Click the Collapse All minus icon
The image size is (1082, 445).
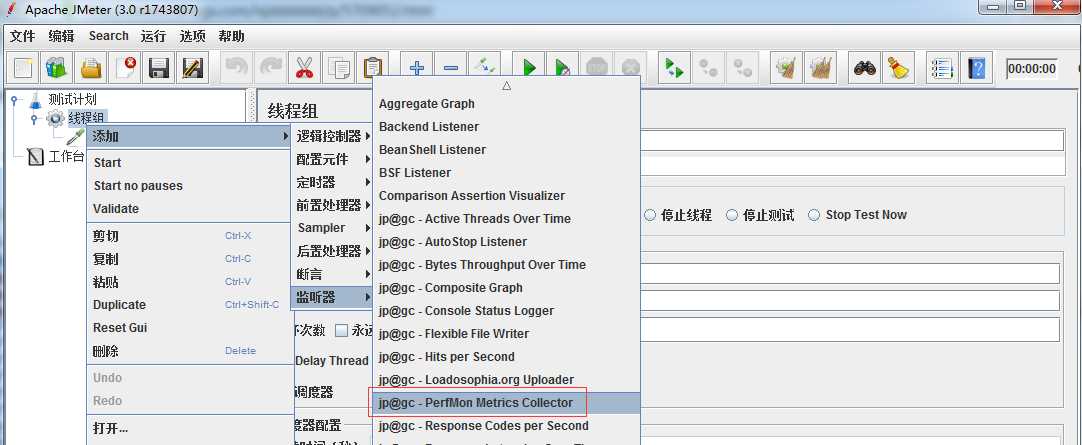tap(451, 68)
